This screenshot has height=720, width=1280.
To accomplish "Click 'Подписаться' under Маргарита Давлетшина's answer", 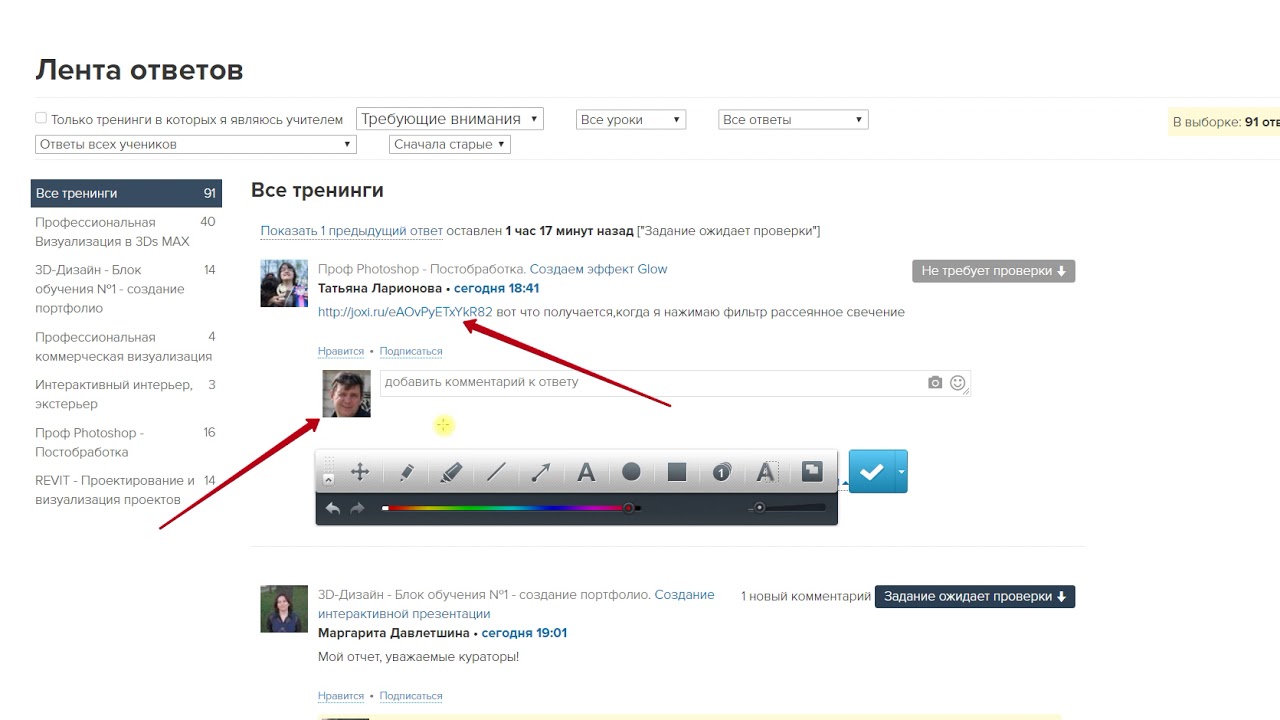I will point(411,696).
